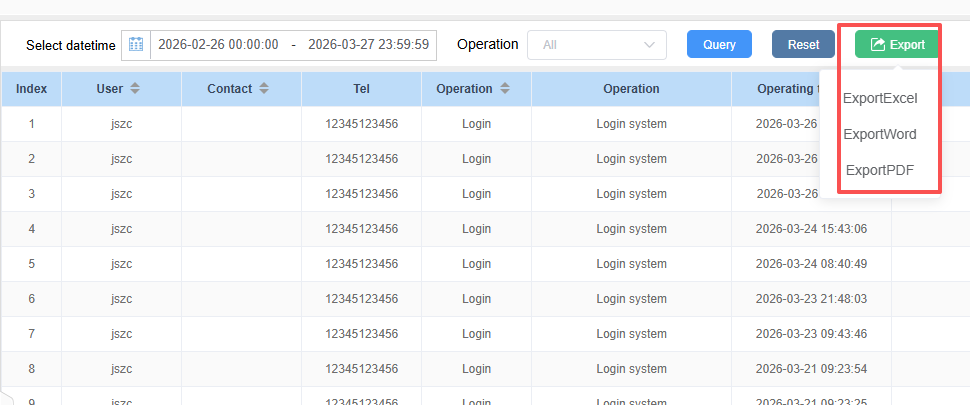Click the end datetime 2026-03-27 23:59:59

(x=368, y=45)
